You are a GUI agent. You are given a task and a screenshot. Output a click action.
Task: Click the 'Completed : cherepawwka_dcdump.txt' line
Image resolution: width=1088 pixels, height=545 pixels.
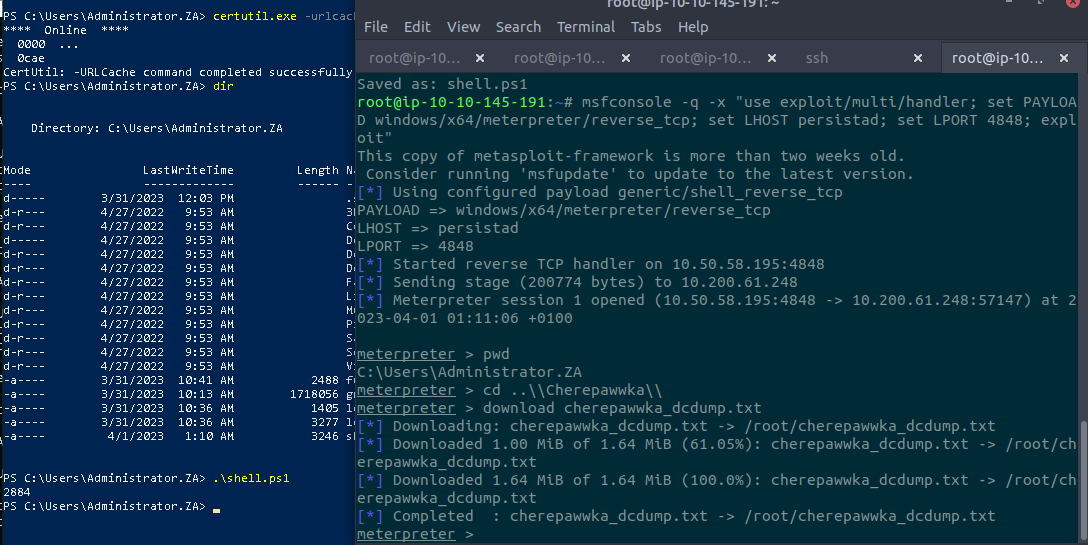click(676, 516)
